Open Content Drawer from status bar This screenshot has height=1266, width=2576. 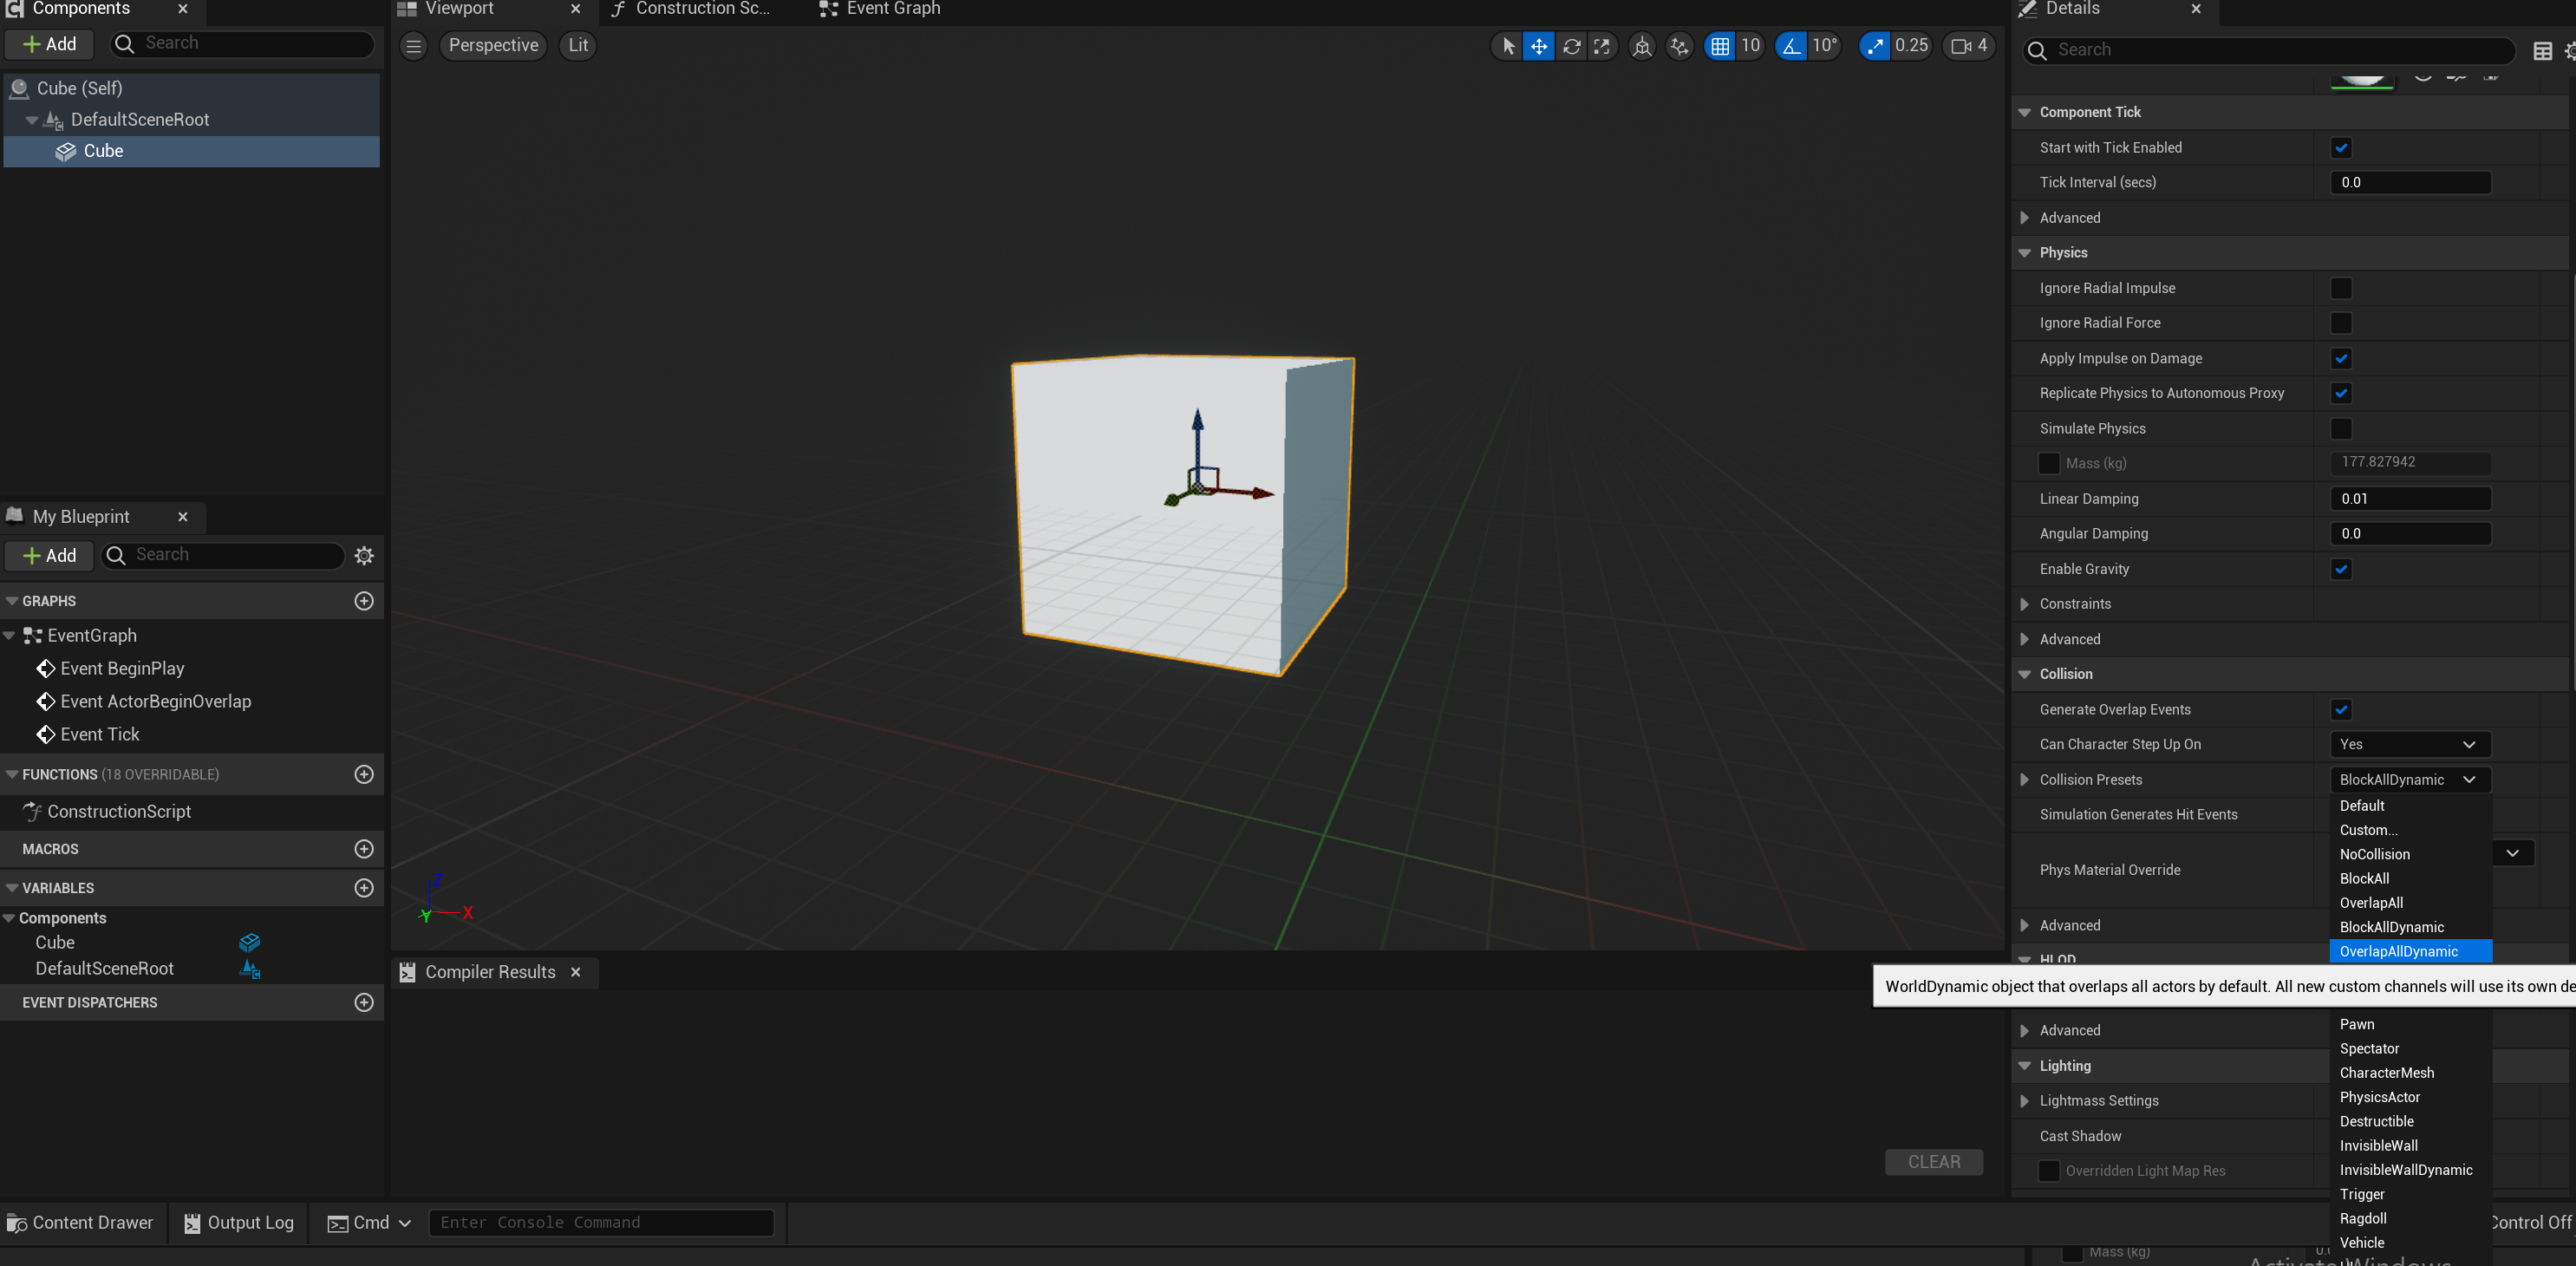pos(80,1223)
